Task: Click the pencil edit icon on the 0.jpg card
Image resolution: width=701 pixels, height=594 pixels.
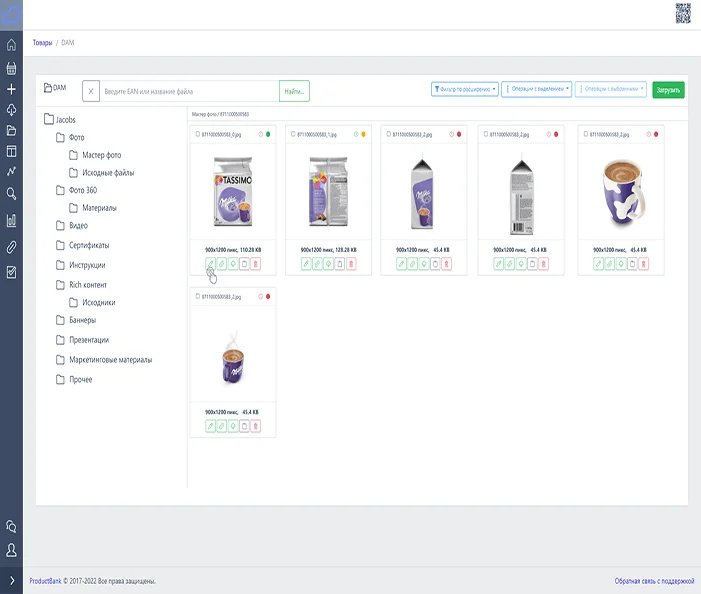Action: pos(211,264)
